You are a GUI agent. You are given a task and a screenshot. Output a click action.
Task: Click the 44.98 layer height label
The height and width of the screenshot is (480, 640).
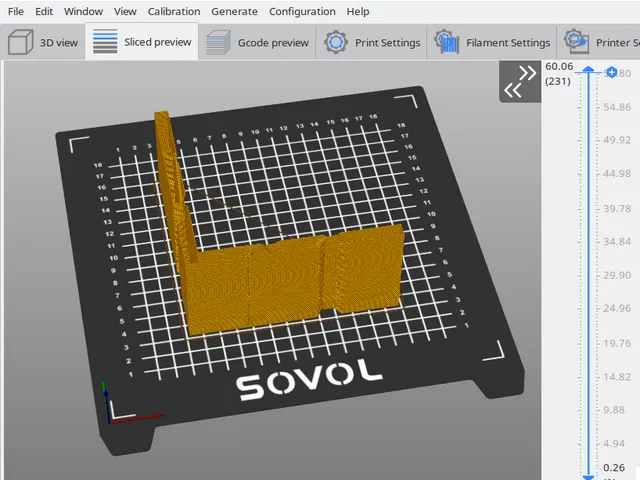pos(617,173)
